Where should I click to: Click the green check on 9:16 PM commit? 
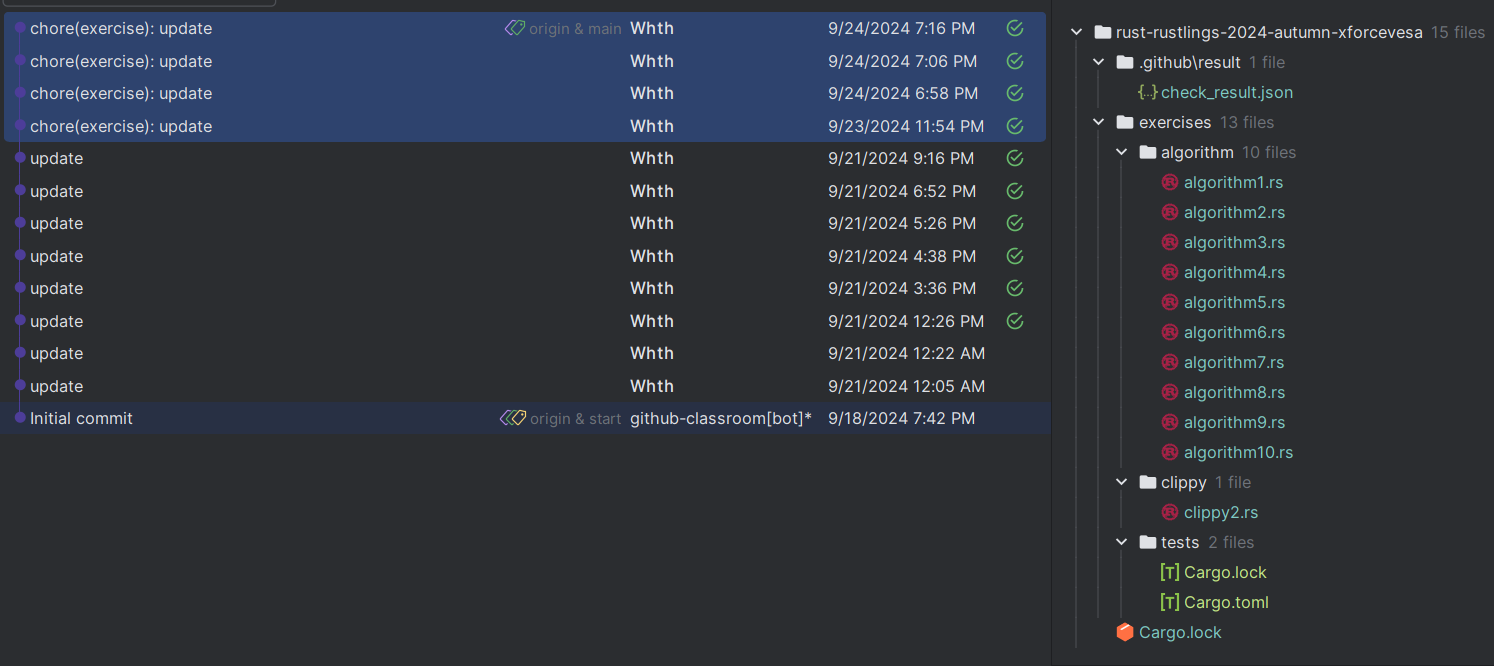(1015, 159)
